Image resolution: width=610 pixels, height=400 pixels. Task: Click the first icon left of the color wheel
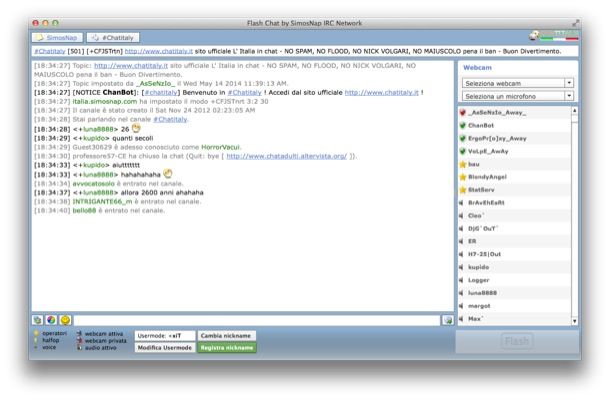click(37, 320)
